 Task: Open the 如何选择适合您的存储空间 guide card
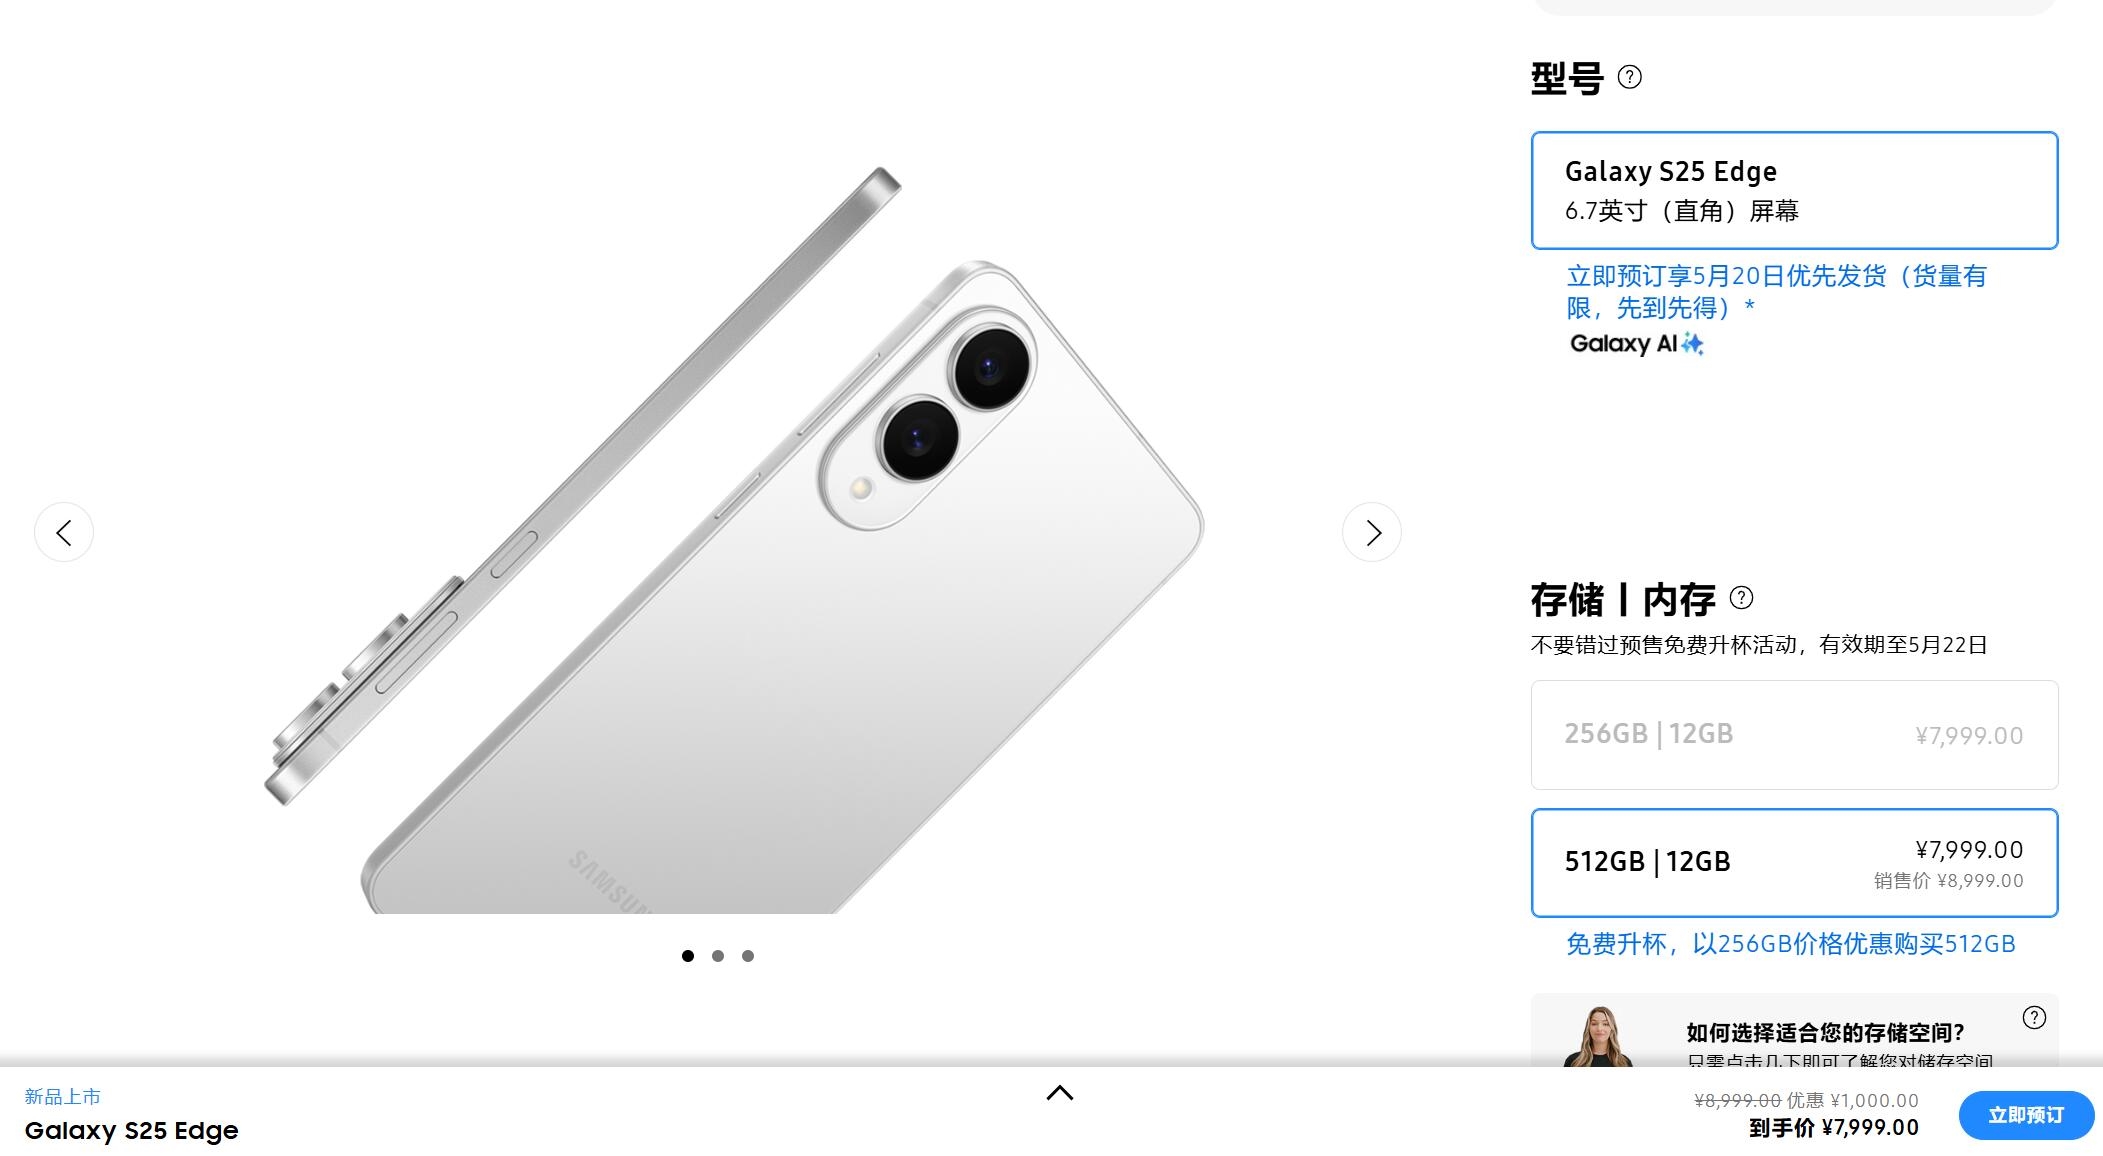coord(1794,1030)
